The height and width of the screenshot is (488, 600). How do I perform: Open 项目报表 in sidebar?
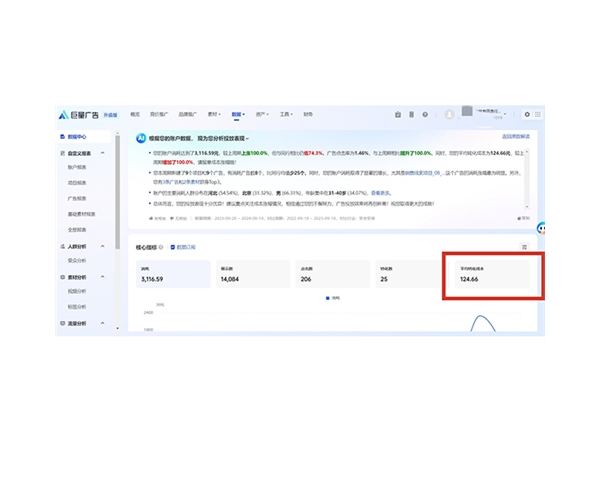(77, 183)
